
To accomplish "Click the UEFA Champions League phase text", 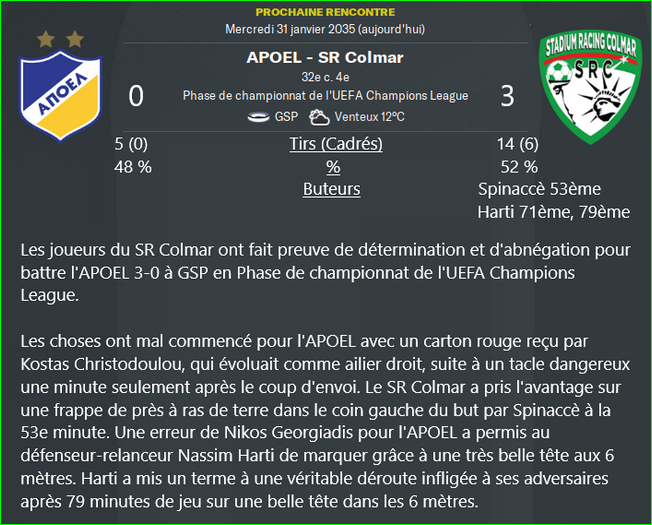I will coord(326,96).
